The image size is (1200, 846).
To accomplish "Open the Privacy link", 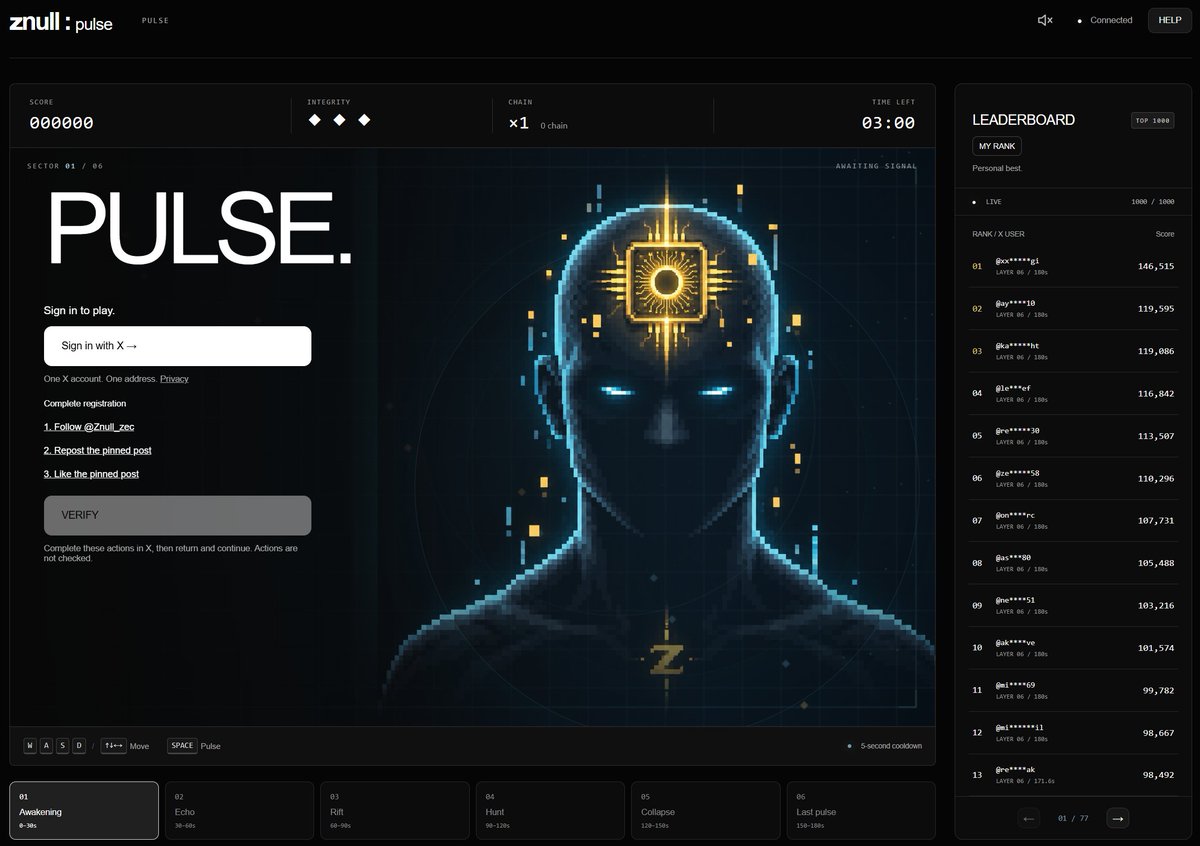I will 174,379.
